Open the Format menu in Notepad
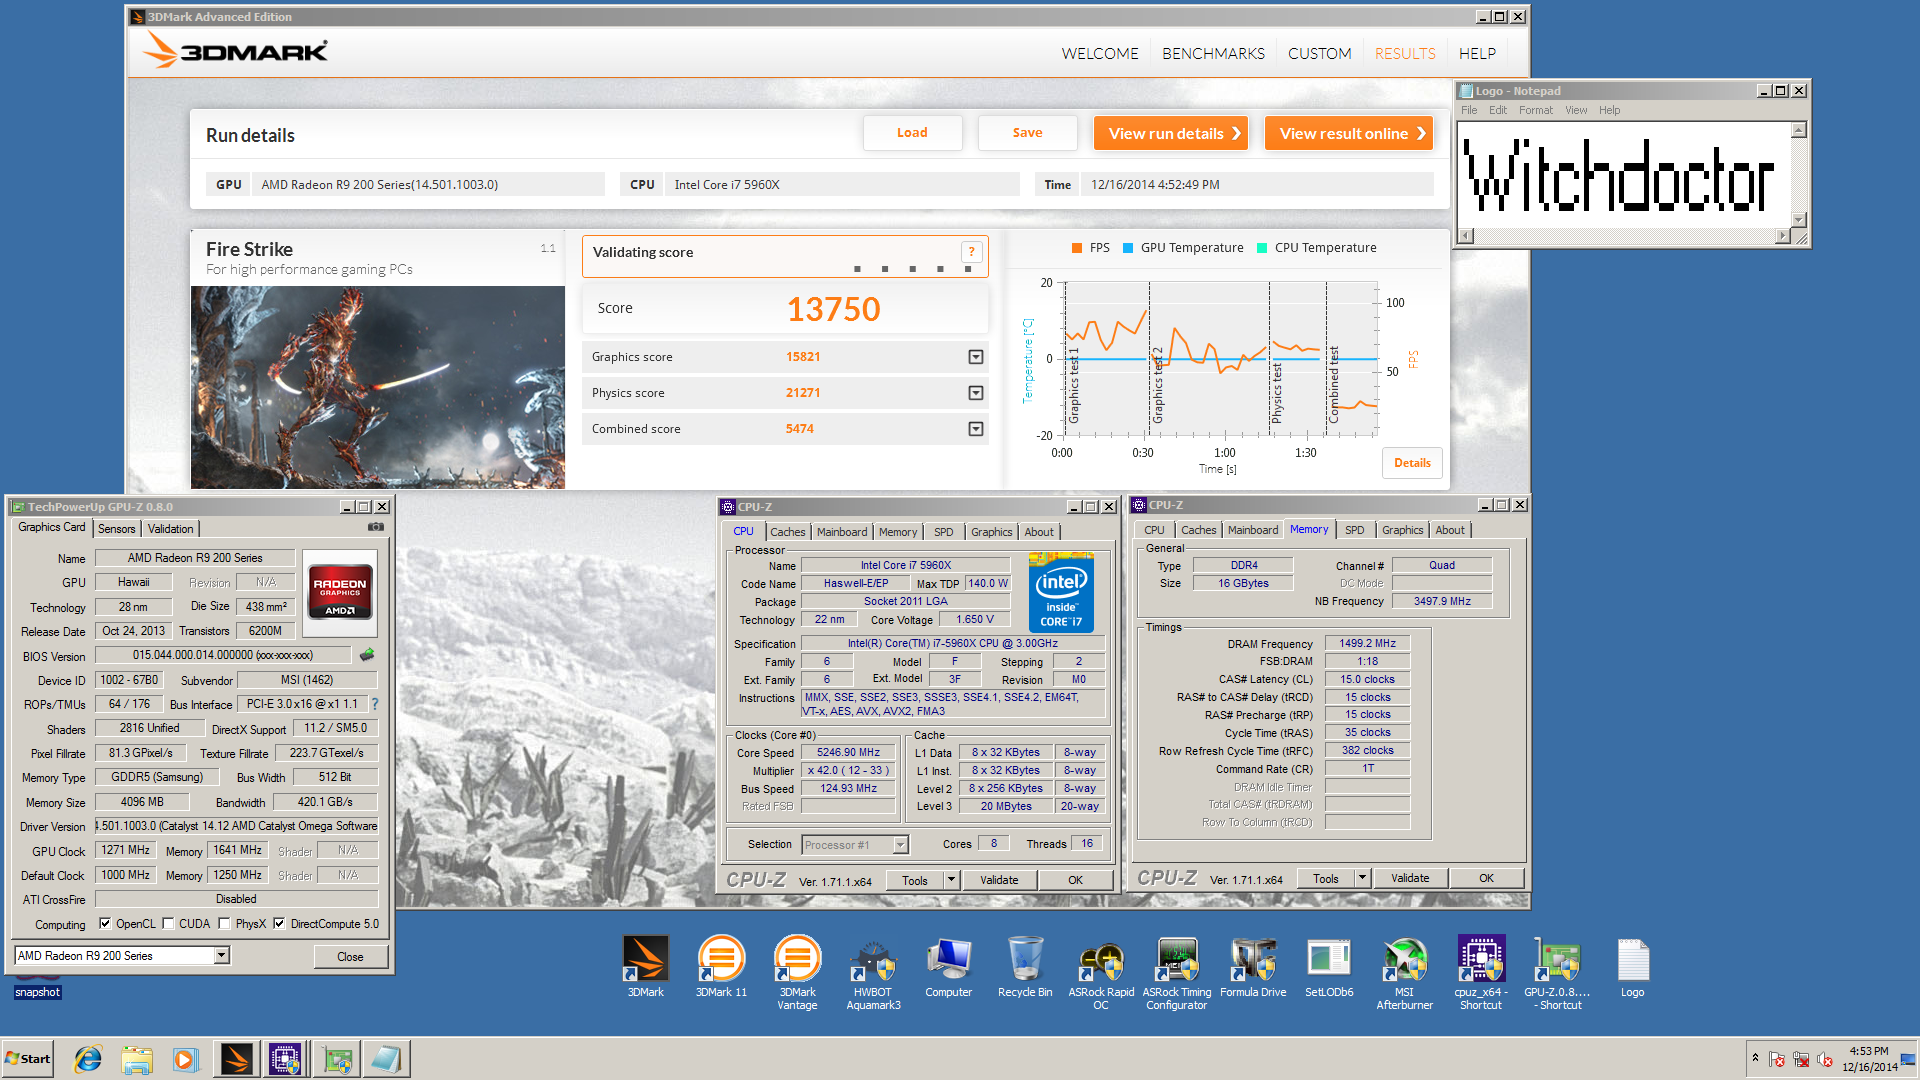This screenshot has height=1080, width=1920. (1535, 110)
